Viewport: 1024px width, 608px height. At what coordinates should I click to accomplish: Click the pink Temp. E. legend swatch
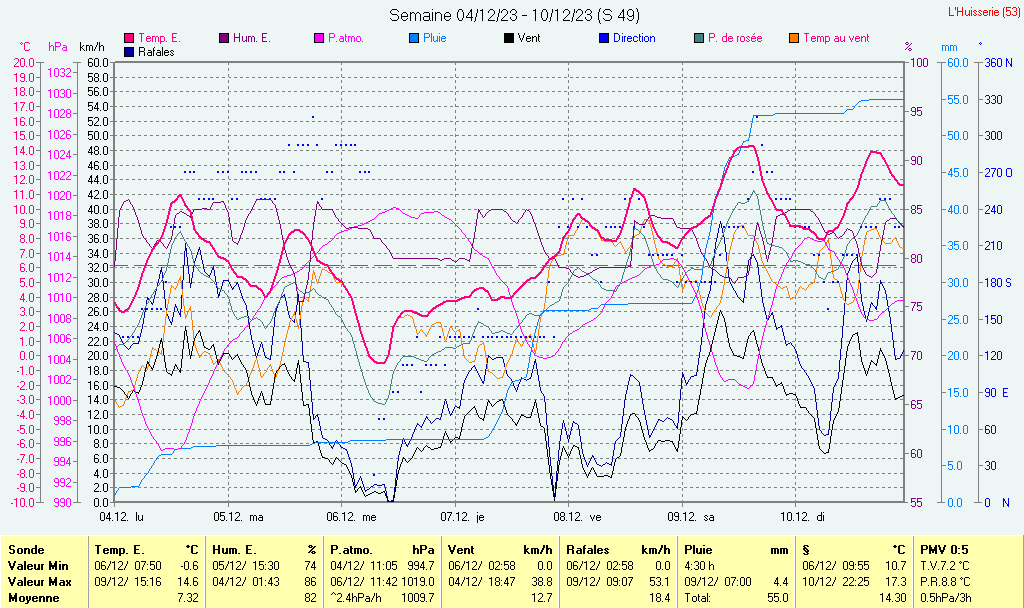point(129,39)
